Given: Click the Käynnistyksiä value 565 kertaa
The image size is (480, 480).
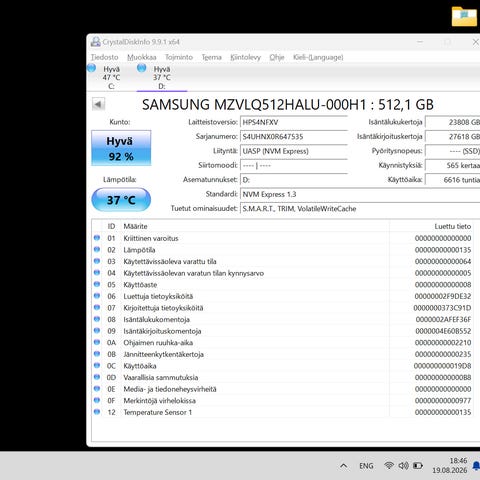Looking at the screenshot, I should (x=453, y=165).
